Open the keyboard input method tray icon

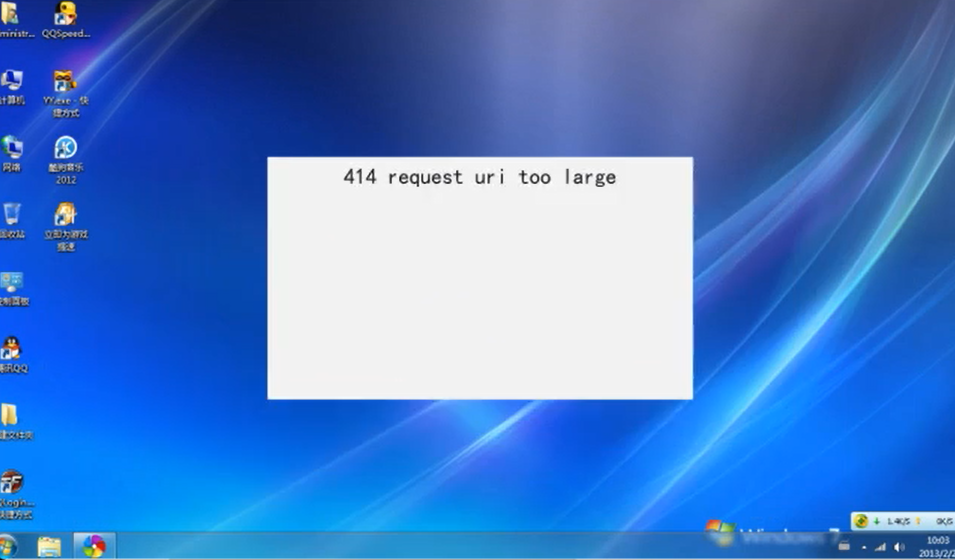(x=844, y=546)
